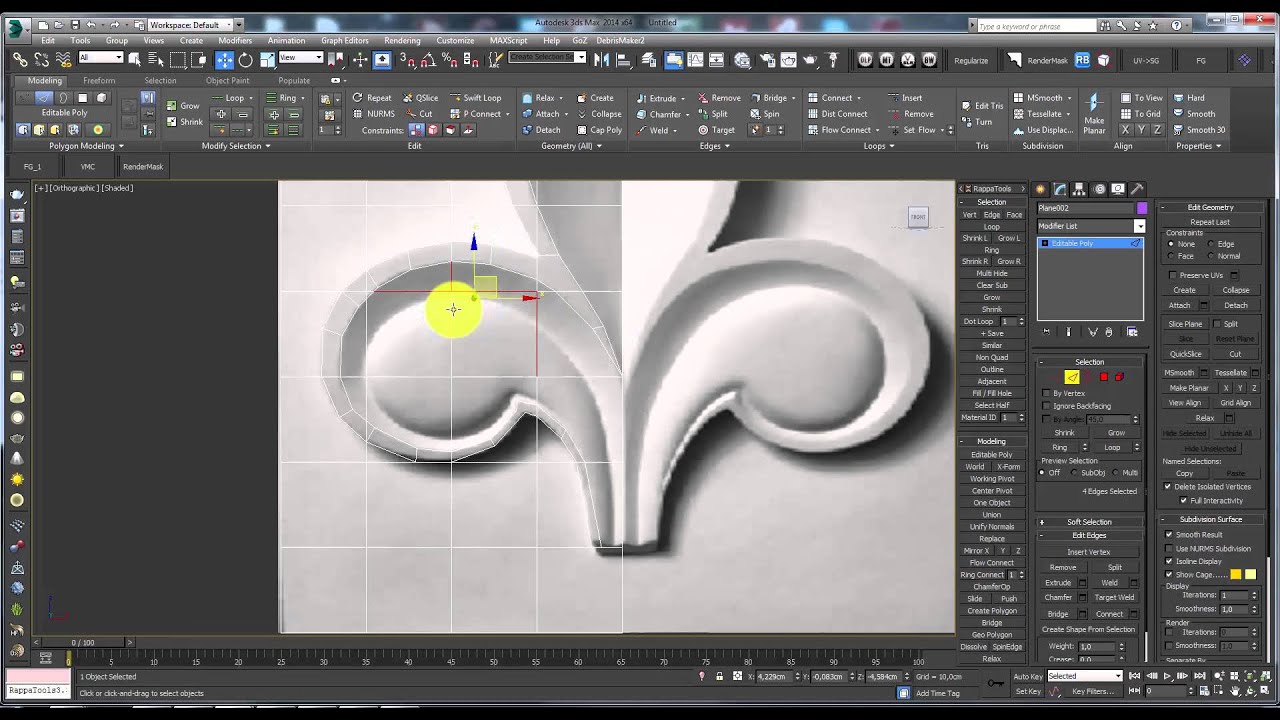Click the Plane002 object name field
Screen dimensions: 1280x720
click(x=1085, y=208)
